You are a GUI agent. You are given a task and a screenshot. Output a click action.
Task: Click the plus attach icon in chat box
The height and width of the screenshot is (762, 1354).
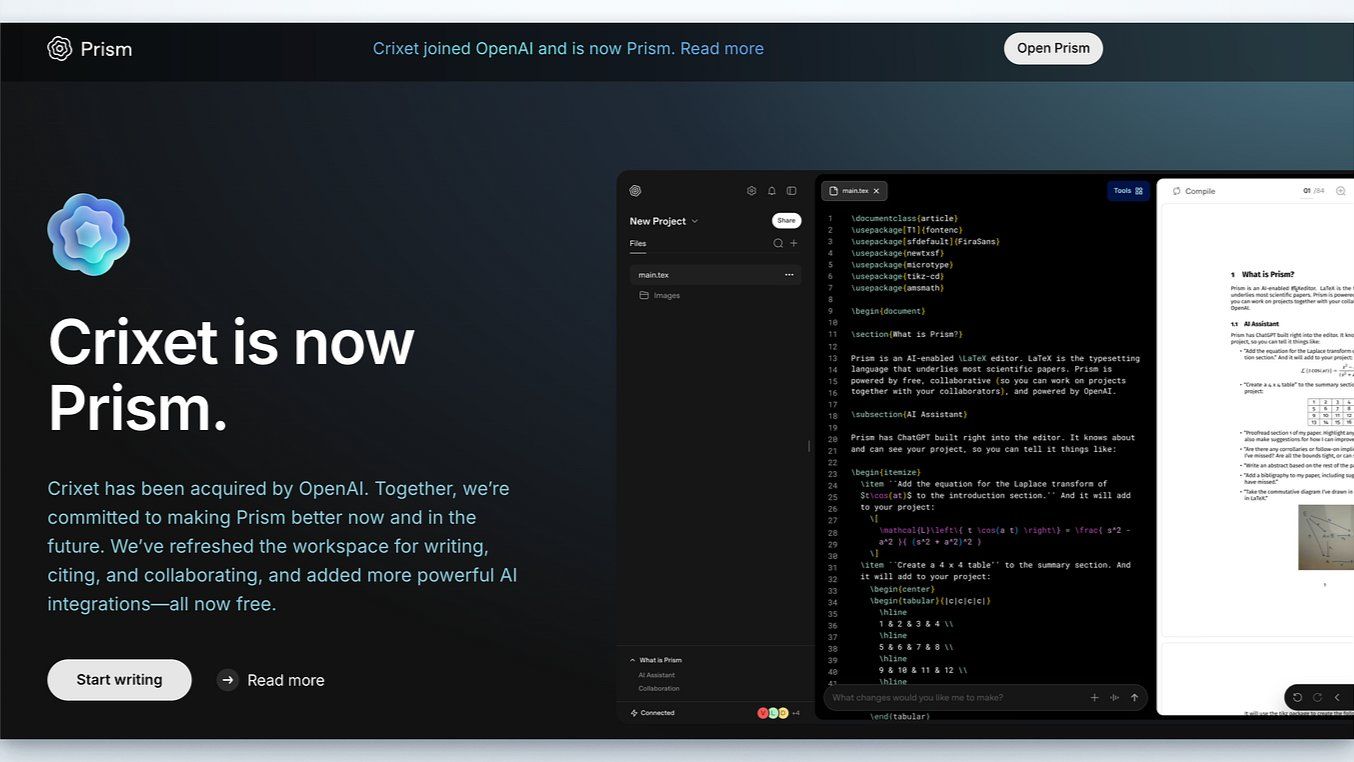coord(1094,698)
